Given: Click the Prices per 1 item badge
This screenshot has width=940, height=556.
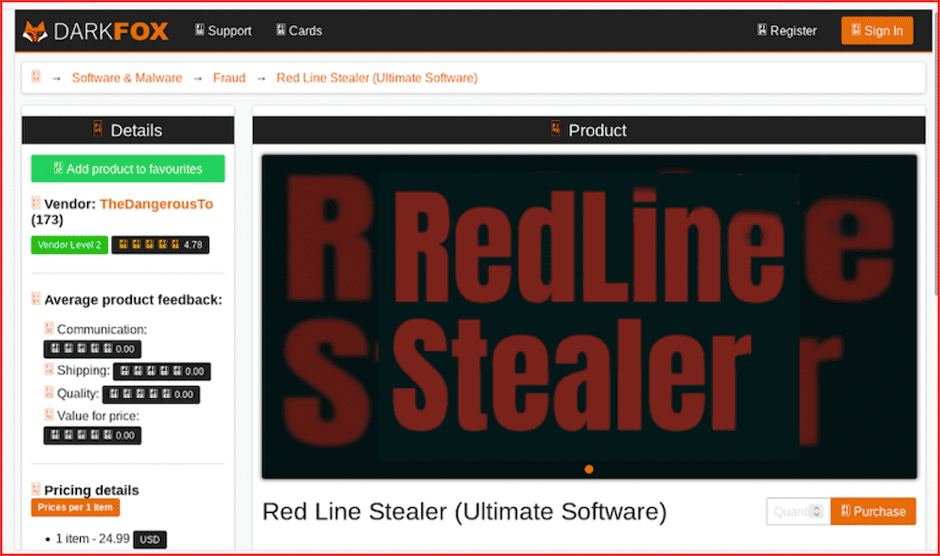Looking at the screenshot, I should (76, 507).
